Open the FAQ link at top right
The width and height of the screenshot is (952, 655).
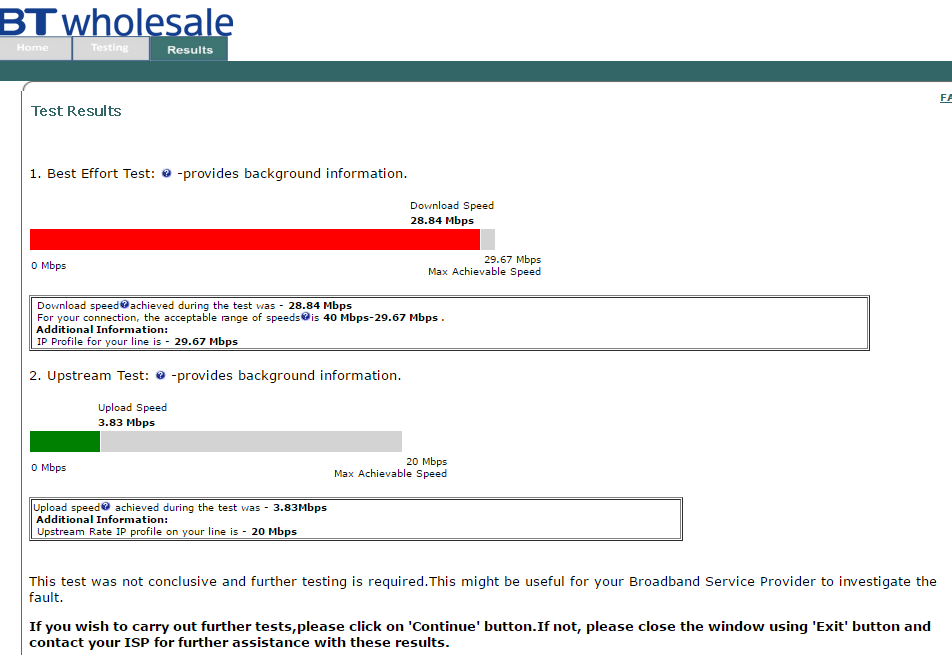tap(946, 98)
